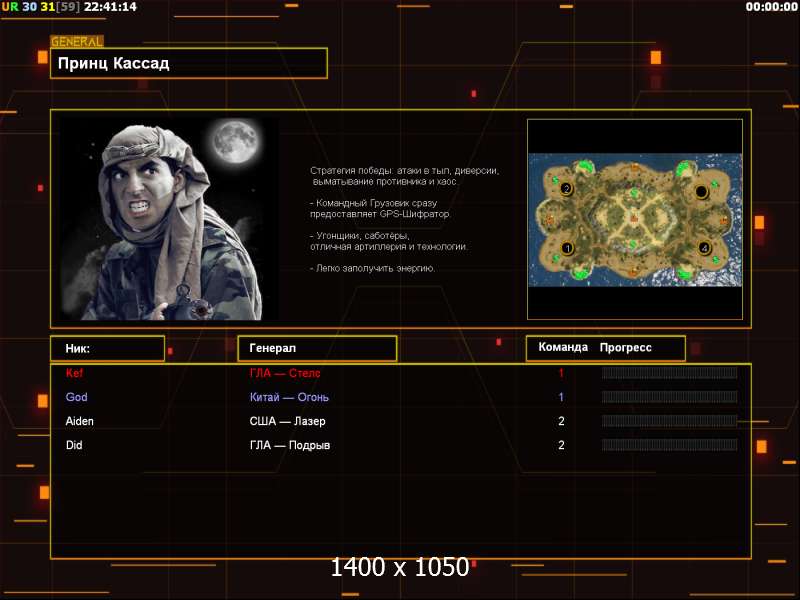The width and height of the screenshot is (800, 600).
Task: Click God's loading progress bar
Action: coord(669,397)
